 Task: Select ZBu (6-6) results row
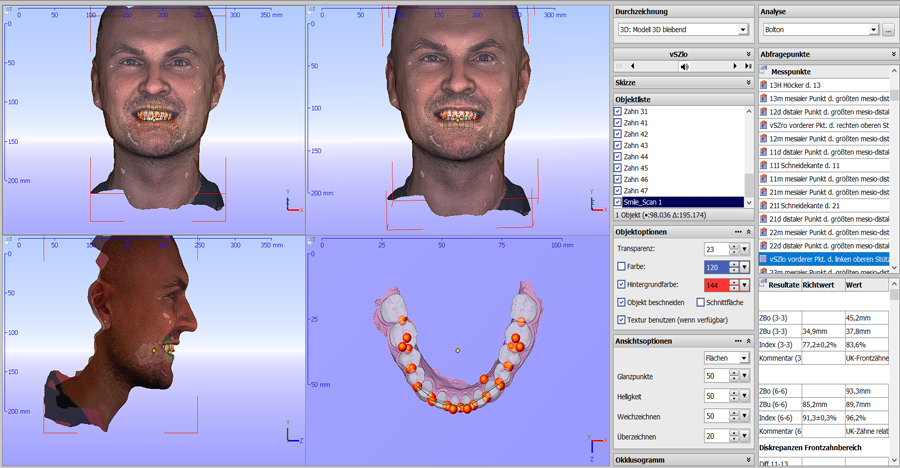tap(824, 404)
